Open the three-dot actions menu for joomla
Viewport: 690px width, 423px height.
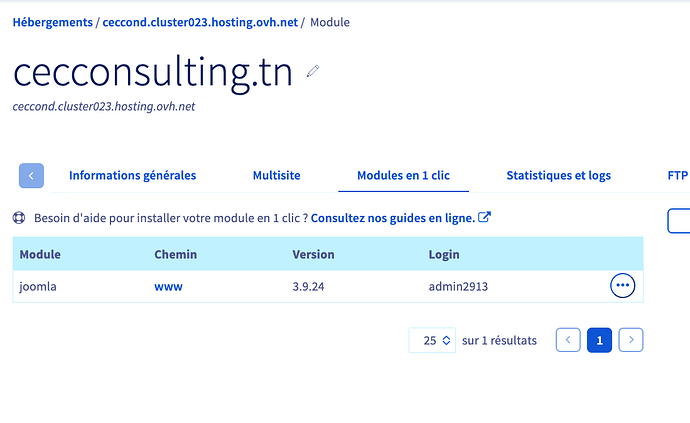tap(622, 286)
